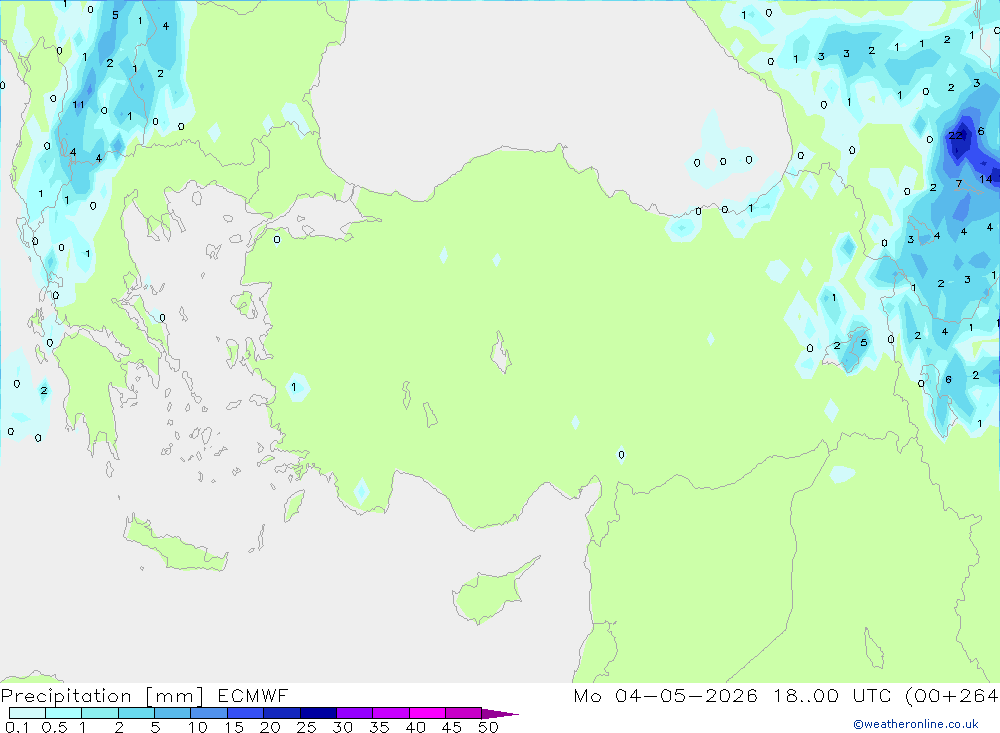
Task: Click the "Precipitation" title word
Action: 66,696
